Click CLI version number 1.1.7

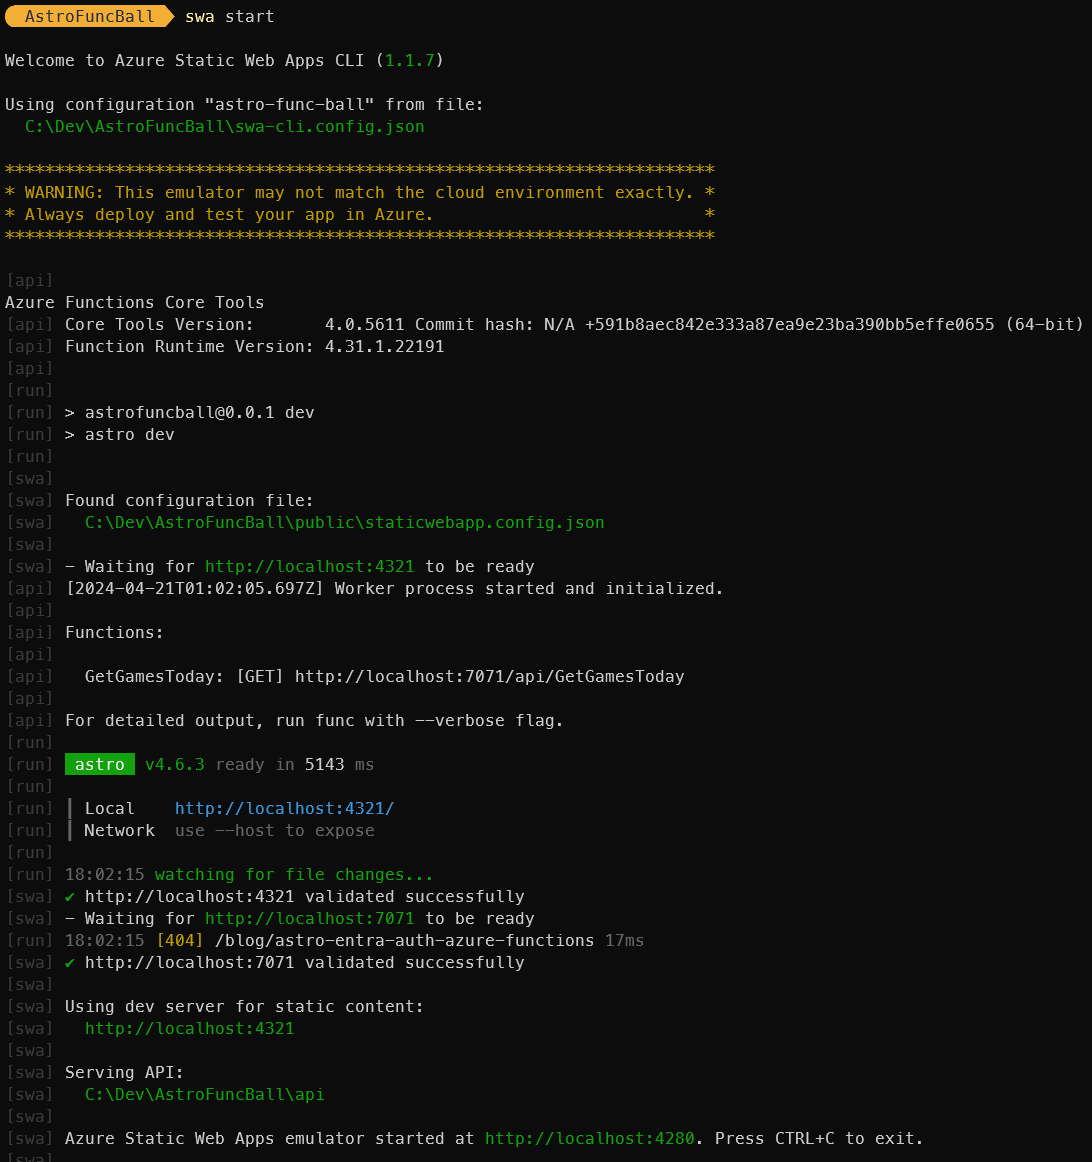[x=409, y=60]
